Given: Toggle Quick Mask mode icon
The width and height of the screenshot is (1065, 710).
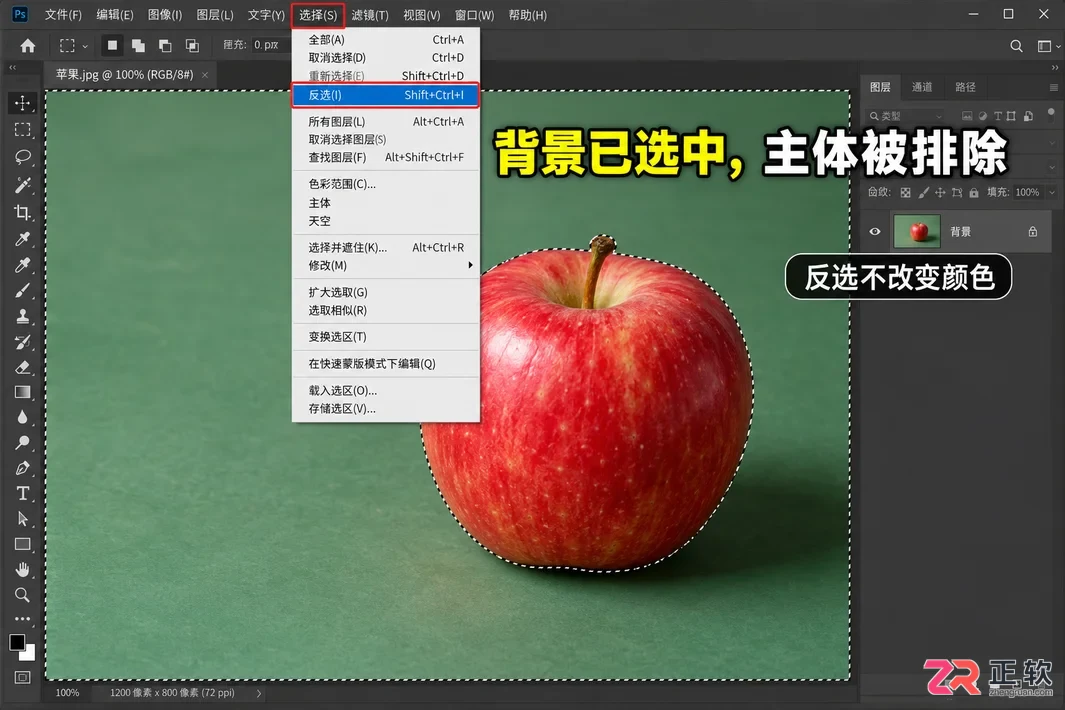Looking at the screenshot, I should click(22, 677).
